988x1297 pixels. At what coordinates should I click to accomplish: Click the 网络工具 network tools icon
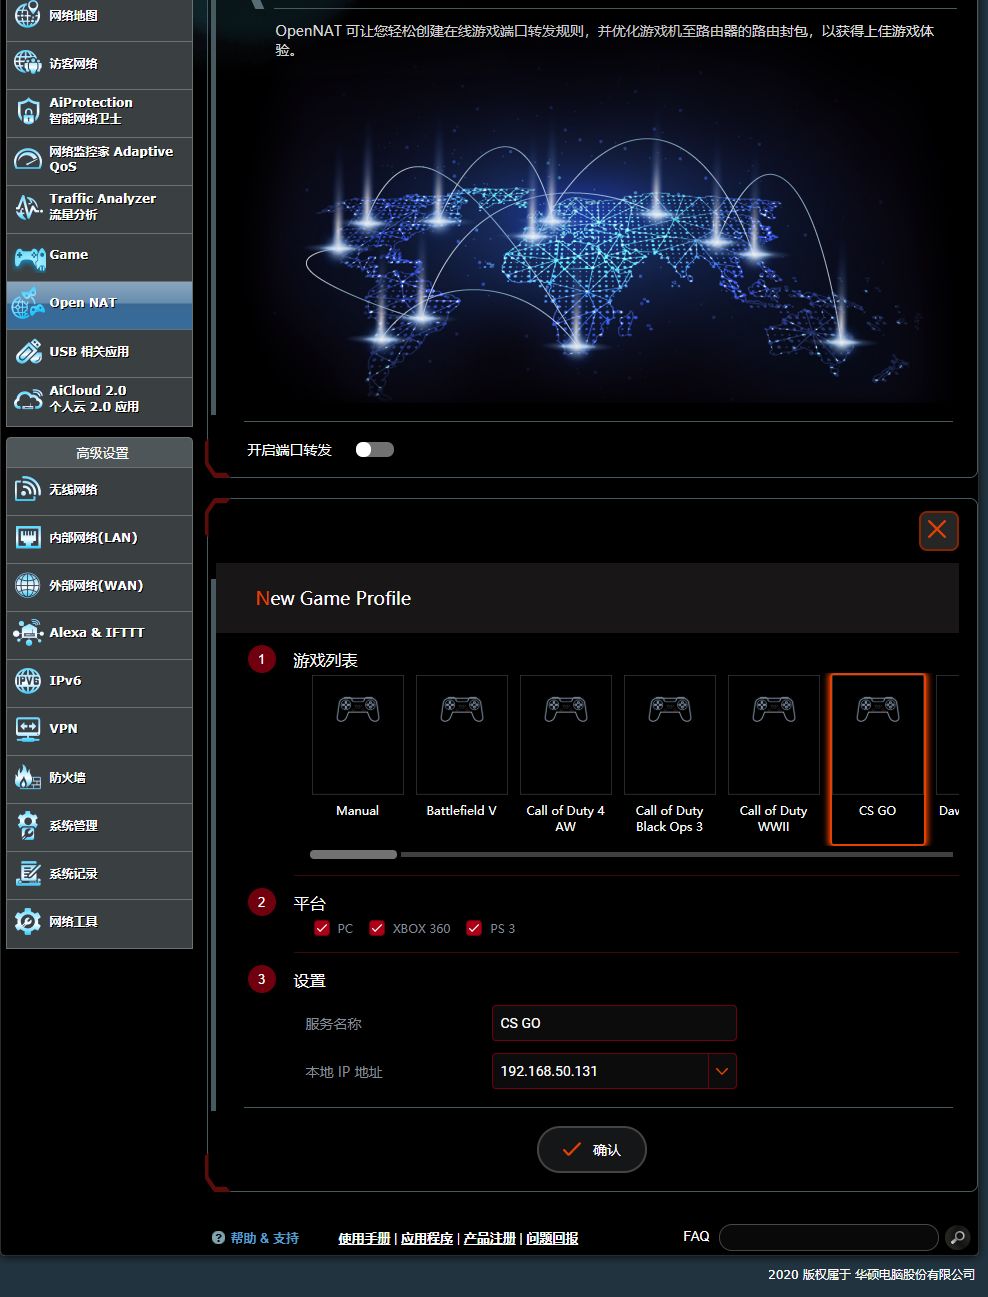28,921
